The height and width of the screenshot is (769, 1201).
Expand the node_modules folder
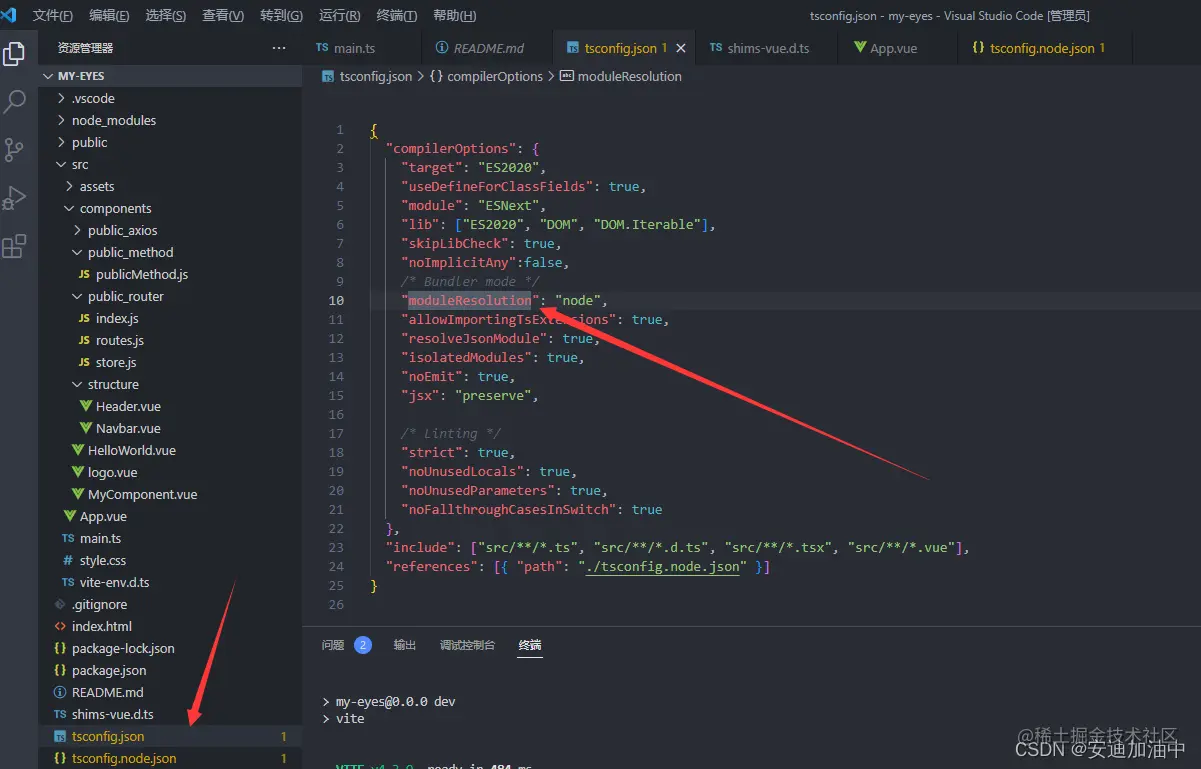[x=170, y=120]
